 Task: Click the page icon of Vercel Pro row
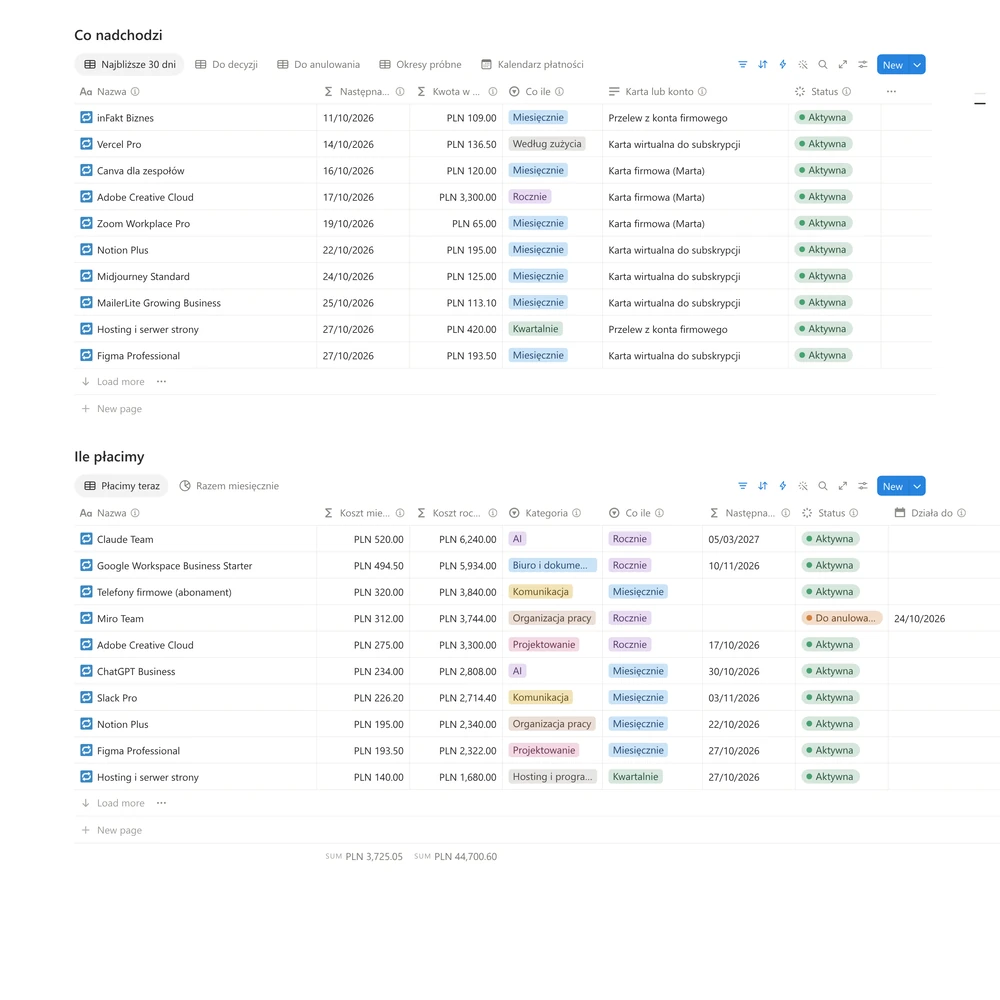tap(86, 144)
